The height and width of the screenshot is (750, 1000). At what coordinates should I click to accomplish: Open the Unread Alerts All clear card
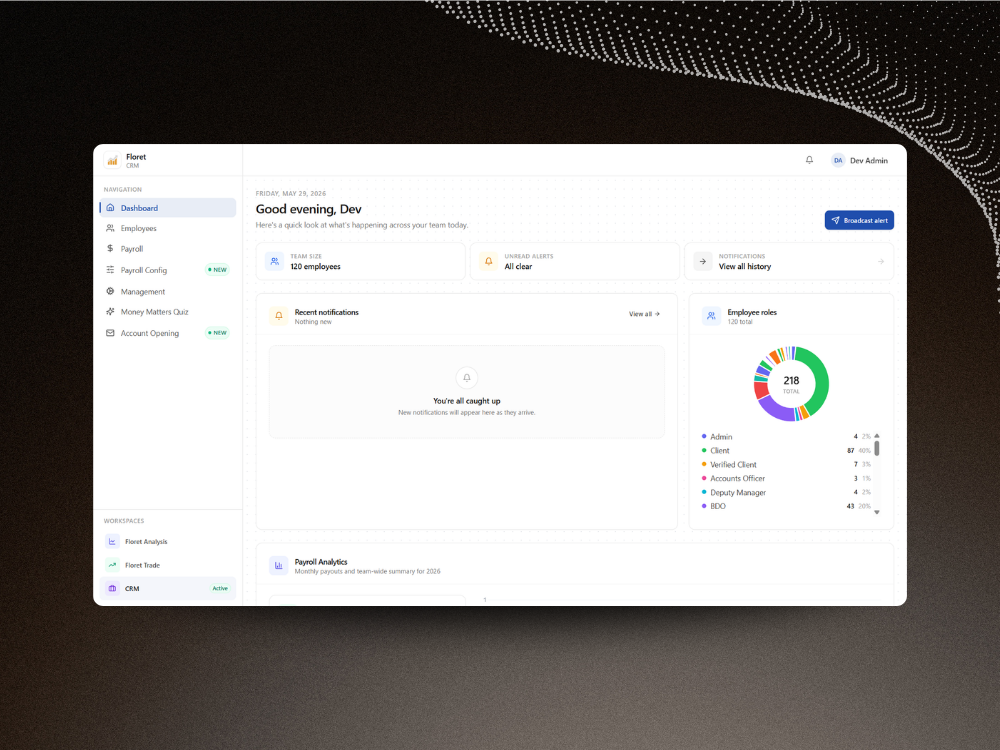pos(575,261)
